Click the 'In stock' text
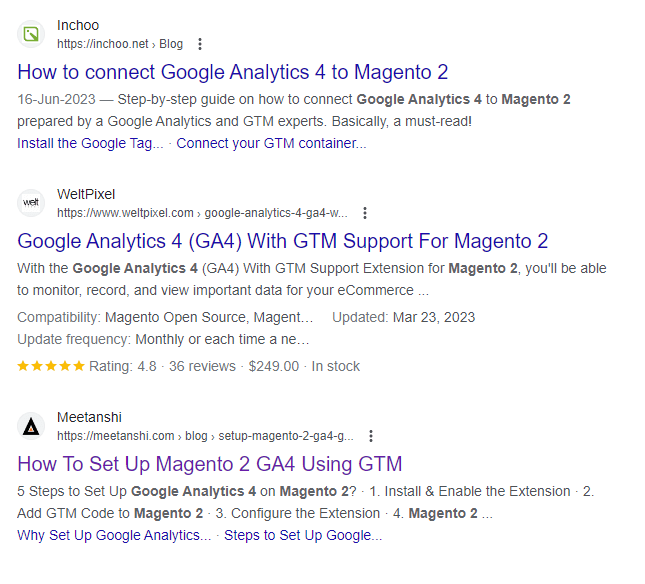Image resolution: width=645 pixels, height=584 pixels. (336, 366)
